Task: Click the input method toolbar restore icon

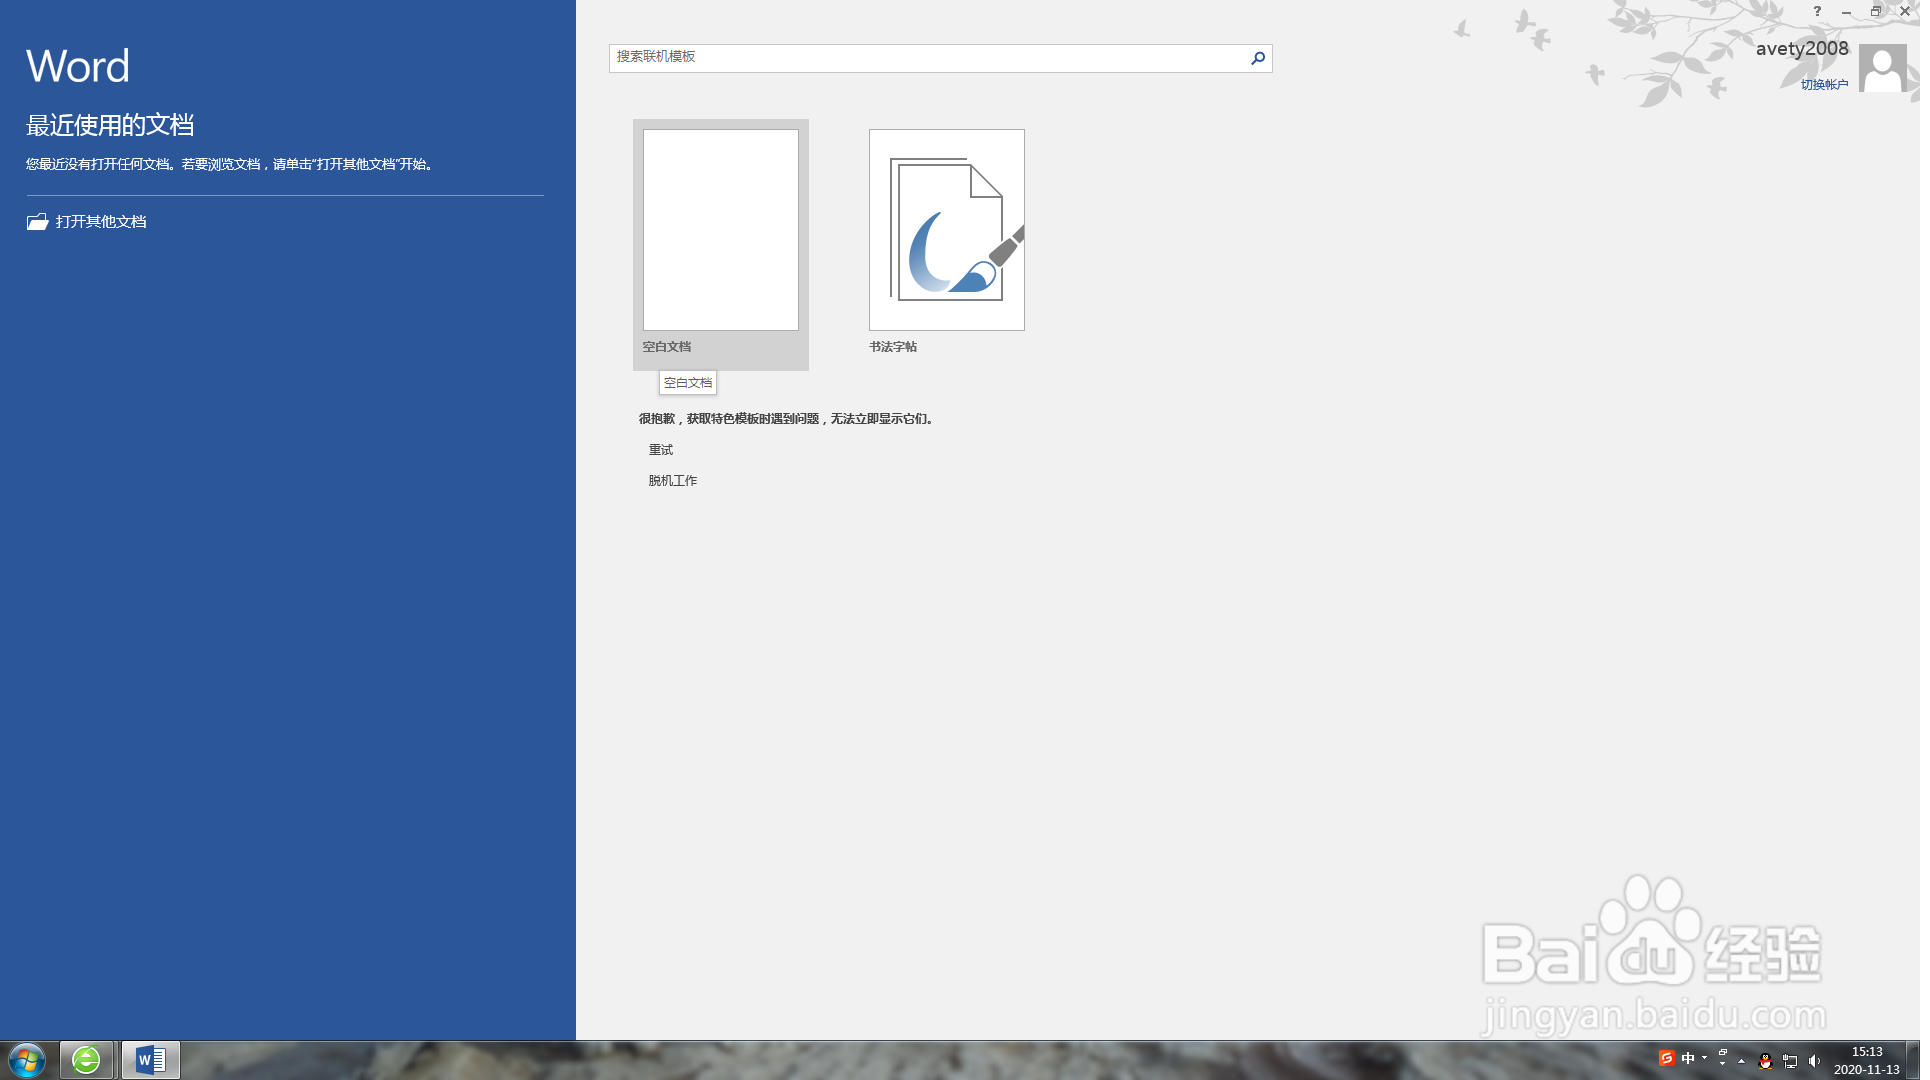Action: pos(1722,1053)
